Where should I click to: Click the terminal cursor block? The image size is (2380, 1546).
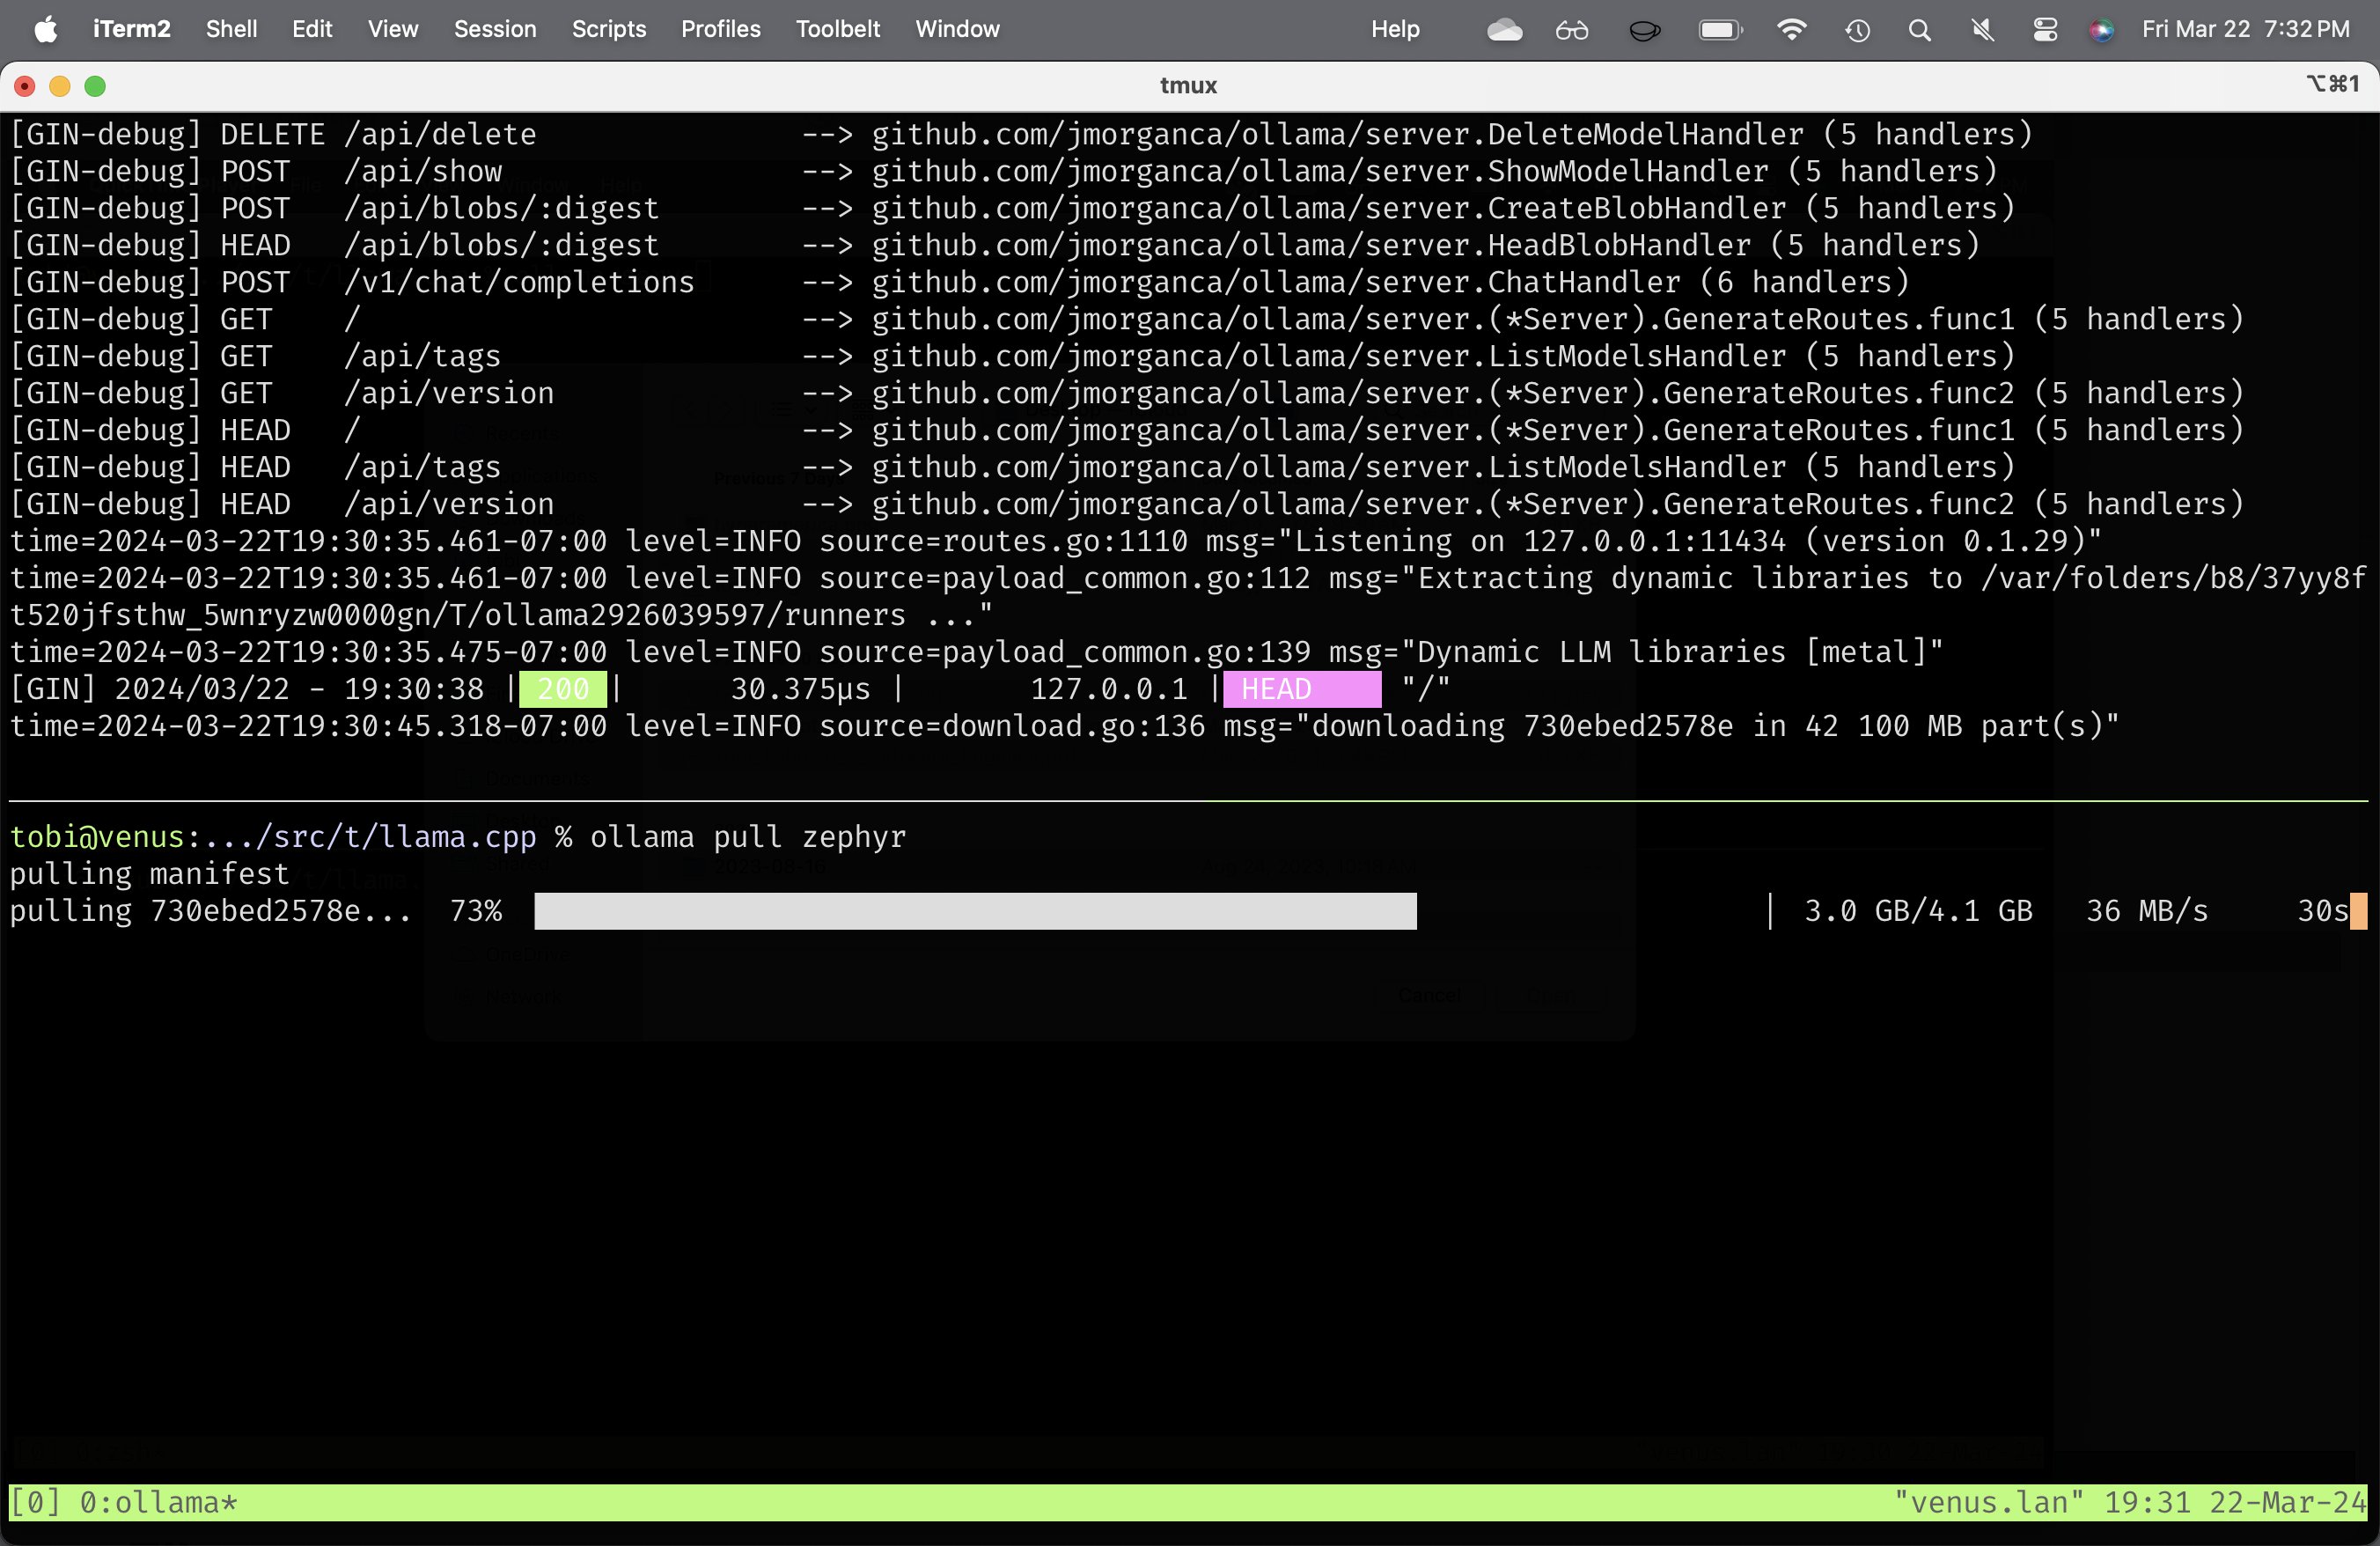coord(2358,911)
